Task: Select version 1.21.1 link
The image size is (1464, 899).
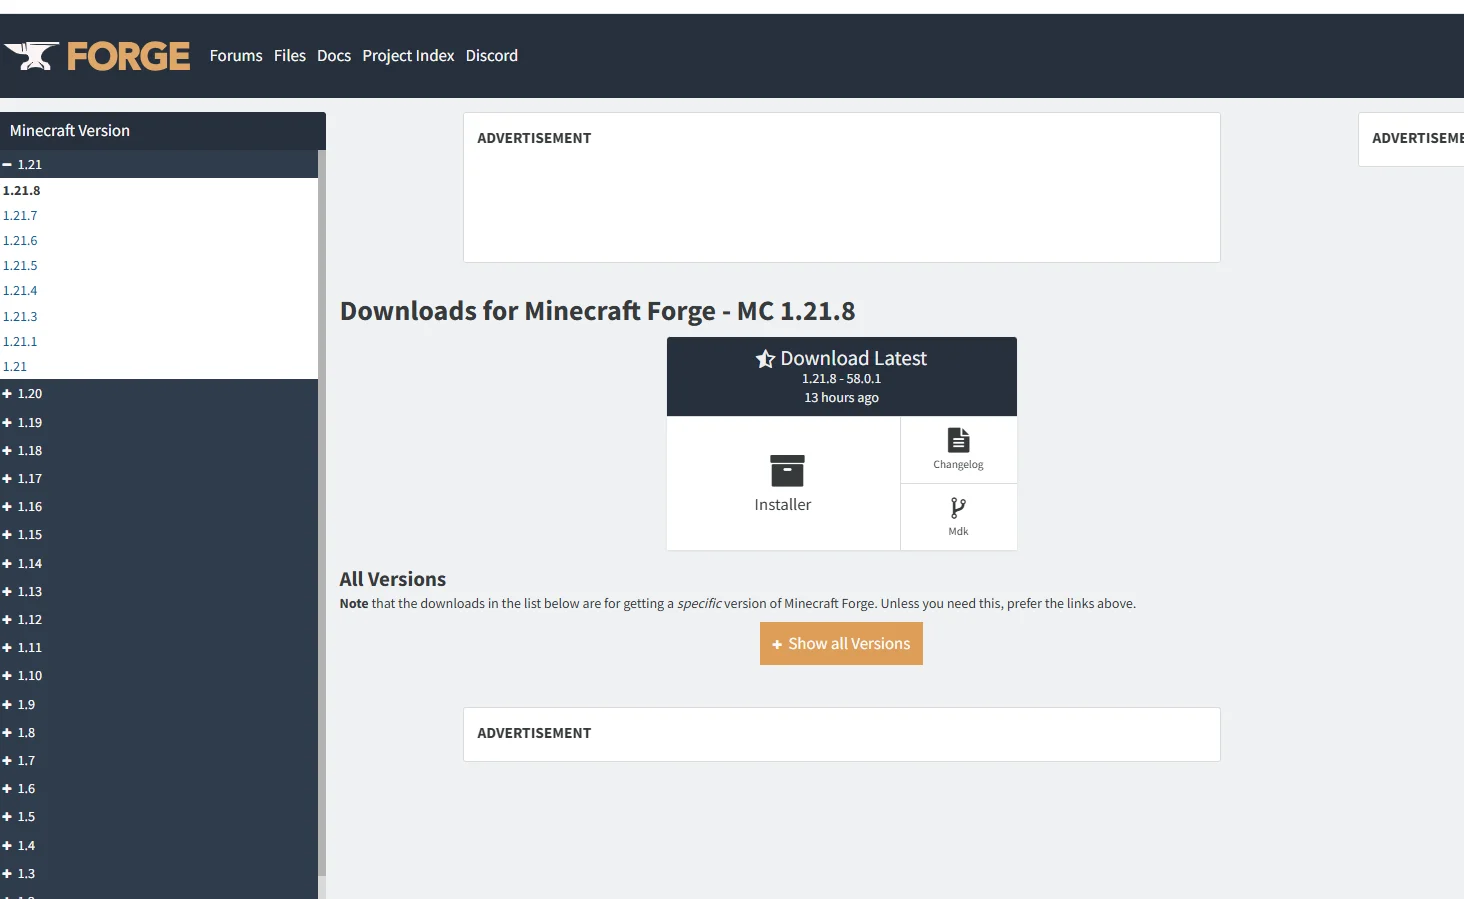Action: (20, 341)
